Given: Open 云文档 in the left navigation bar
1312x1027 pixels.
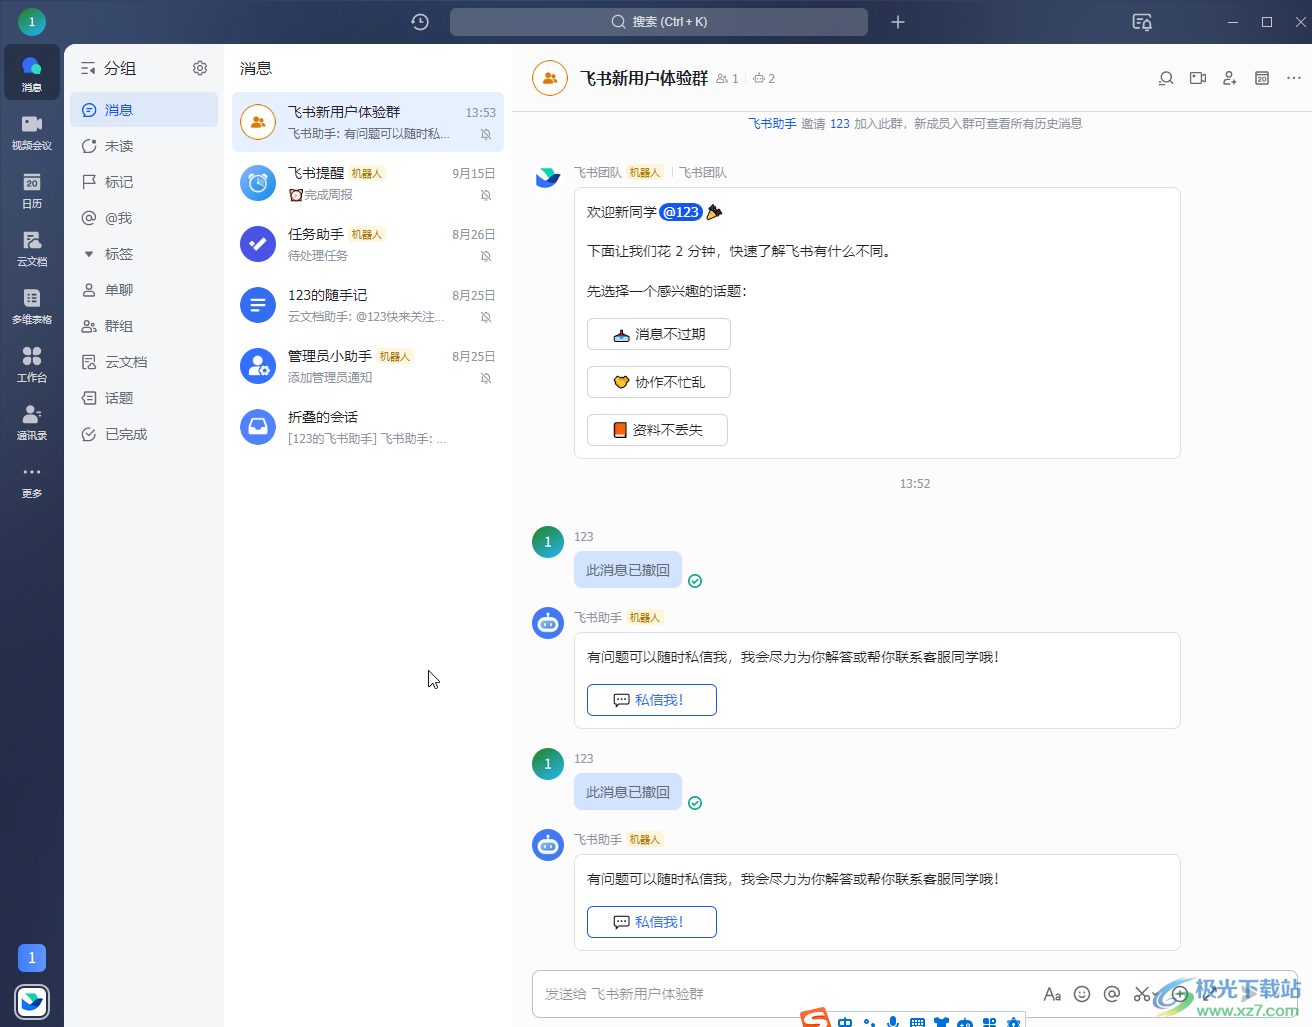Looking at the screenshot, I should point(32,247).
